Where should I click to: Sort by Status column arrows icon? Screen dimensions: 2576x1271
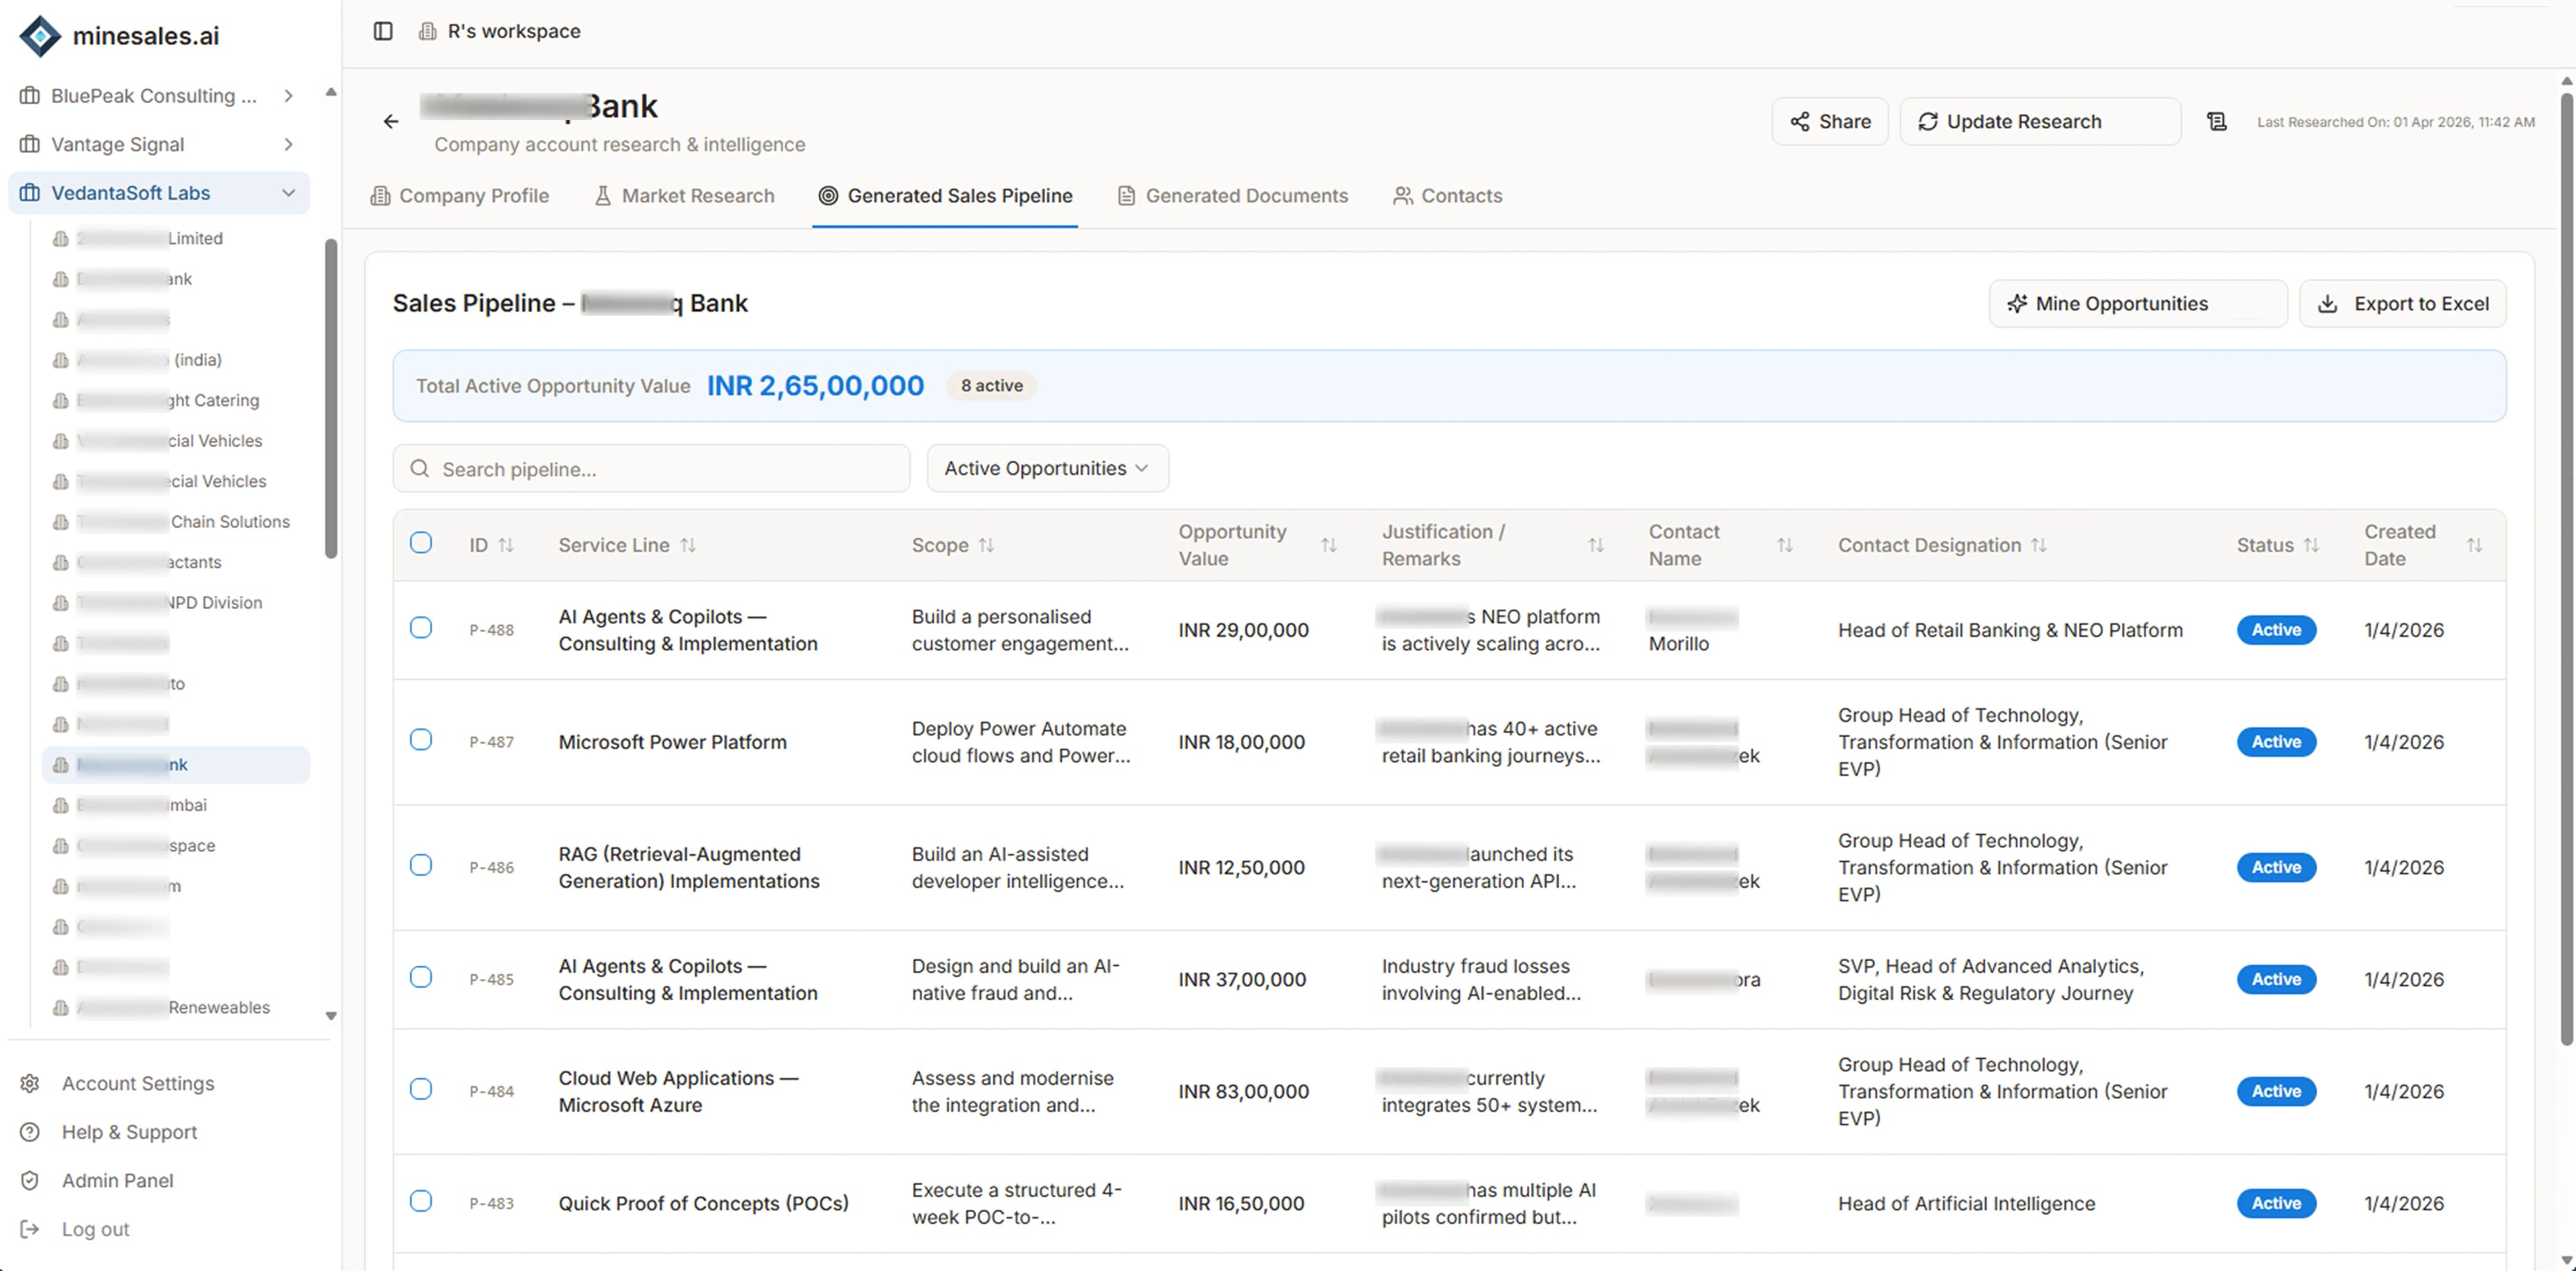(2311, 545)
